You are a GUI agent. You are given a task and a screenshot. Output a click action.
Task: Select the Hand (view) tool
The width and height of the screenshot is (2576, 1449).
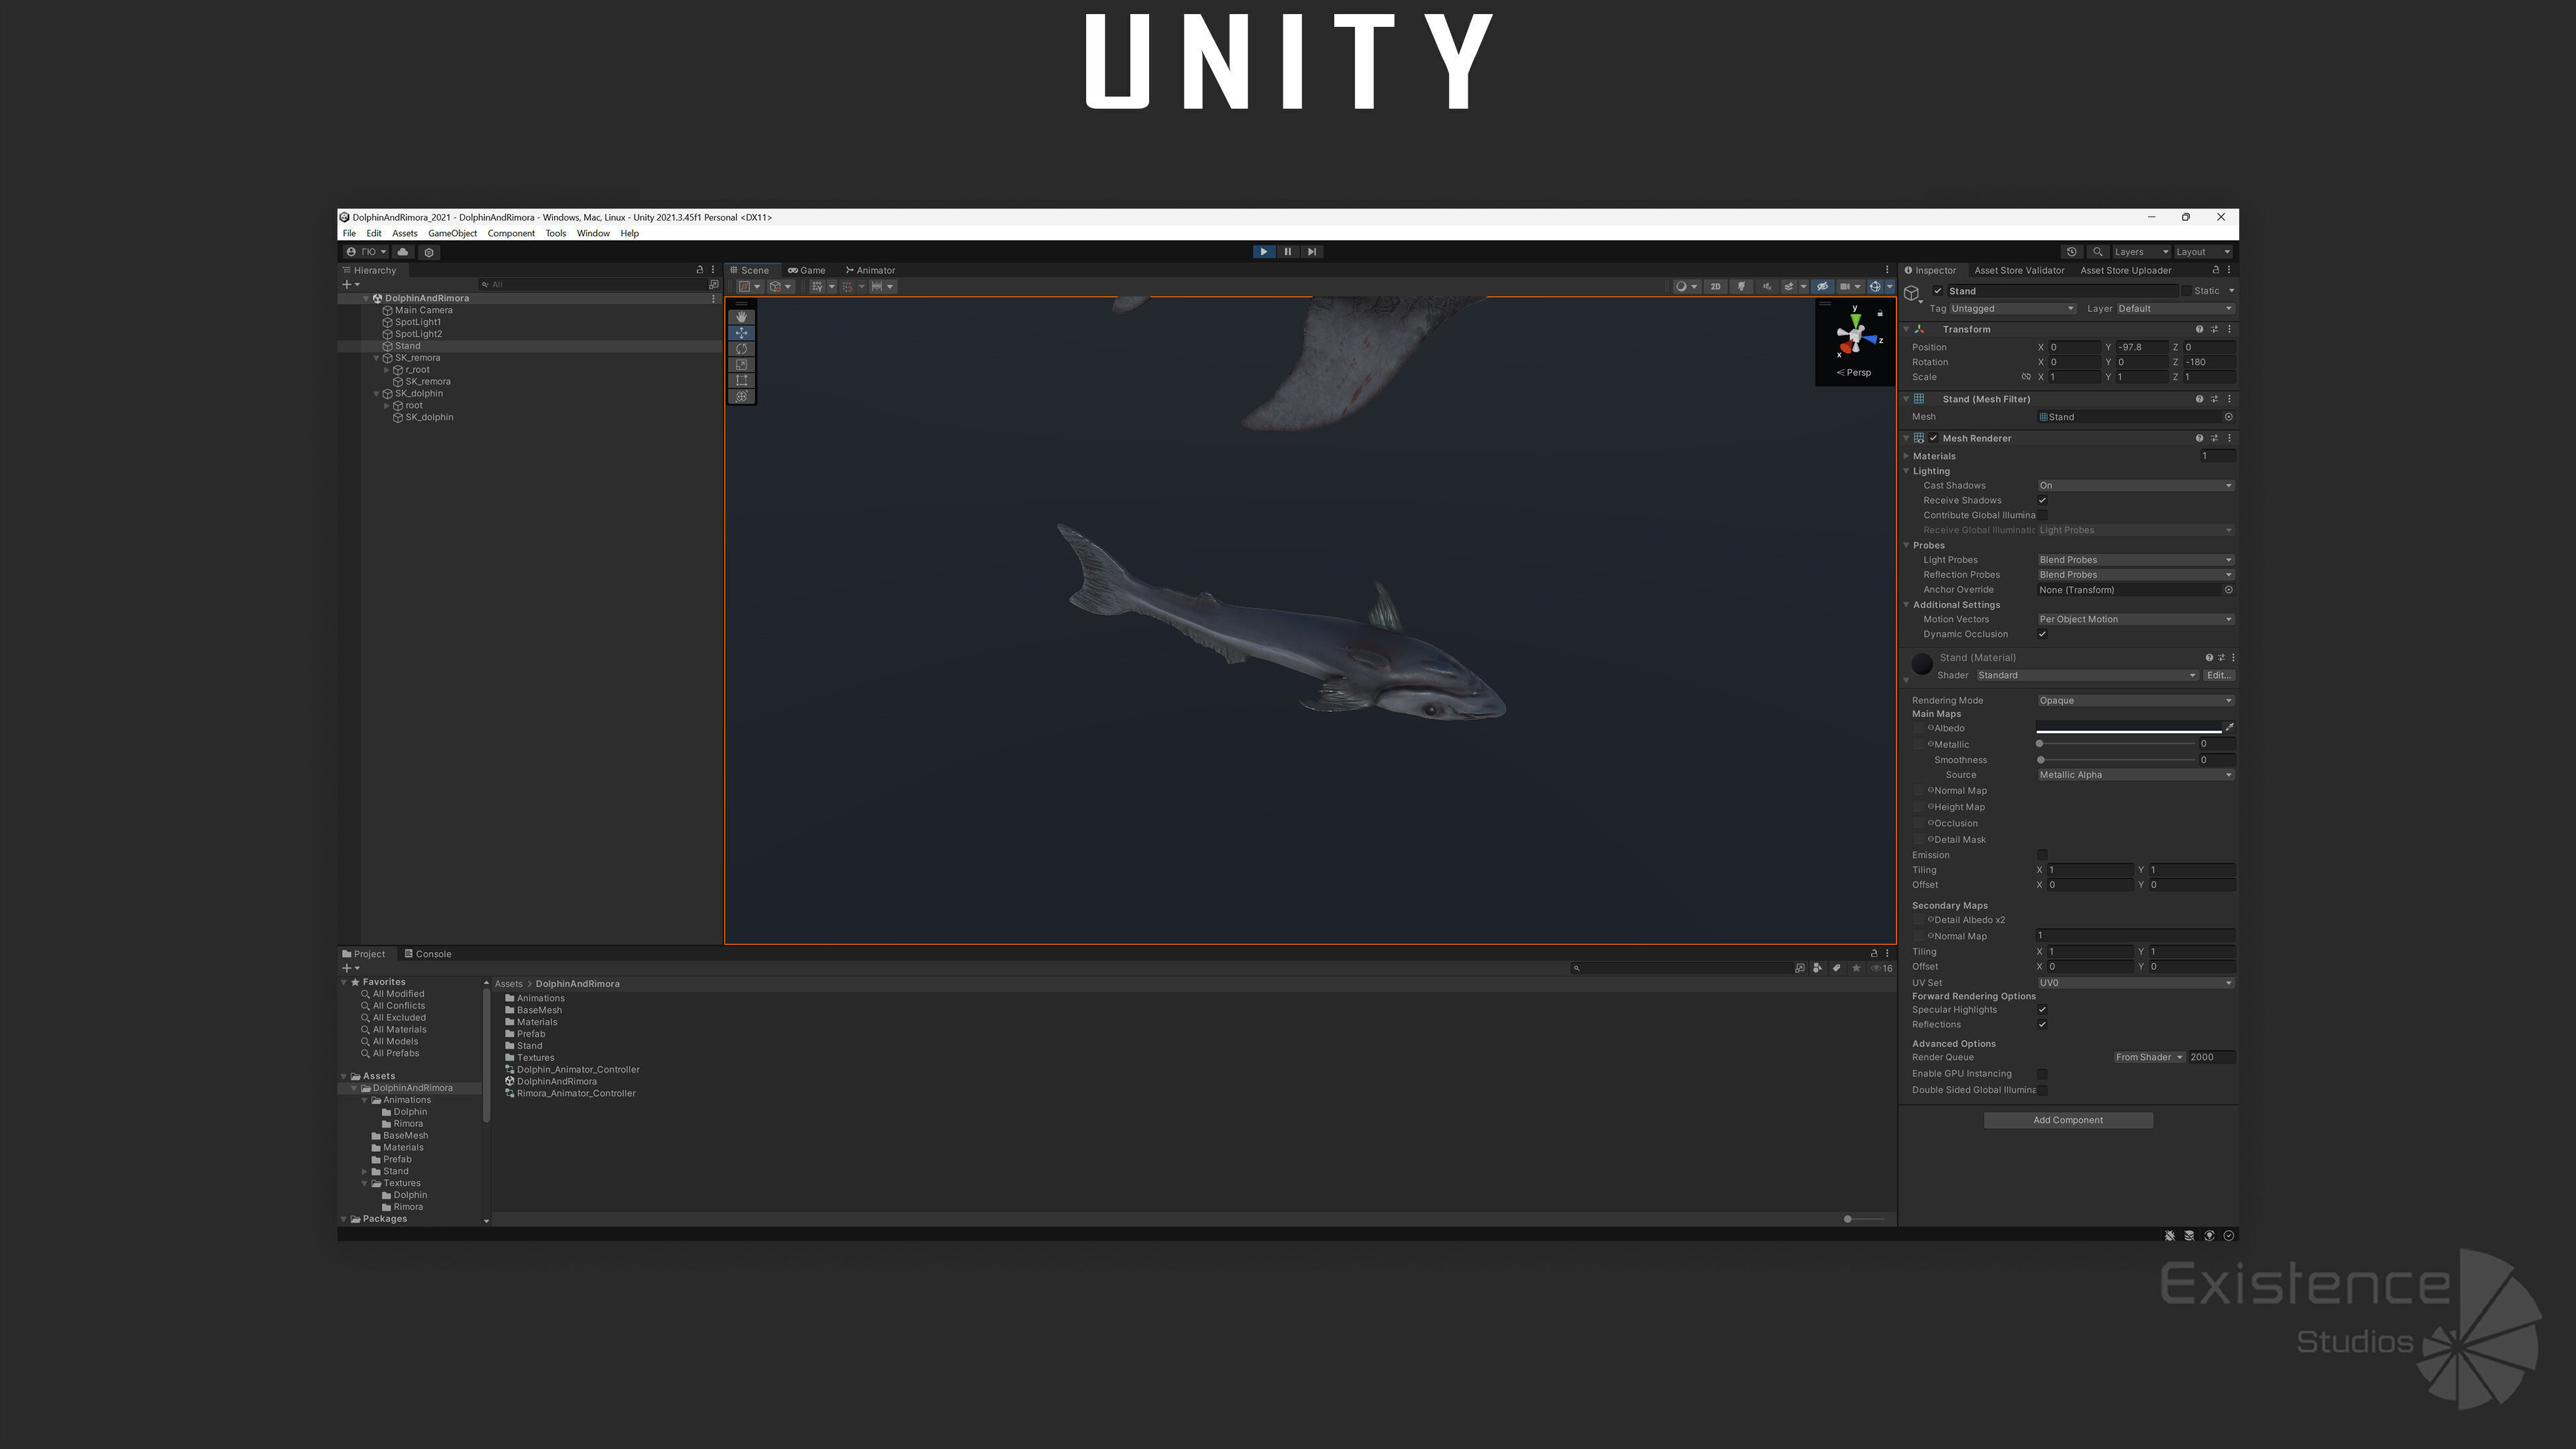click(x=741, y=317)
